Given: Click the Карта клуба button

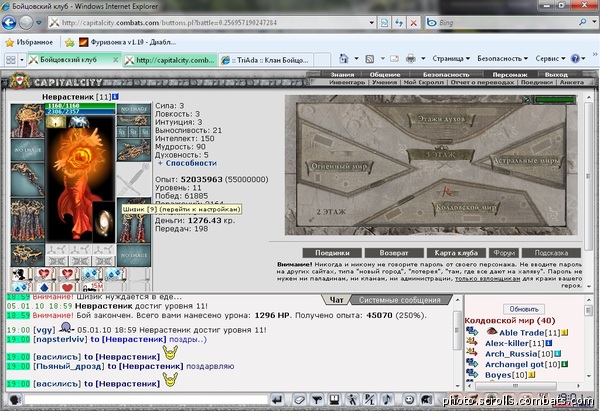Looking at the screenshot, I should point(456,253).
